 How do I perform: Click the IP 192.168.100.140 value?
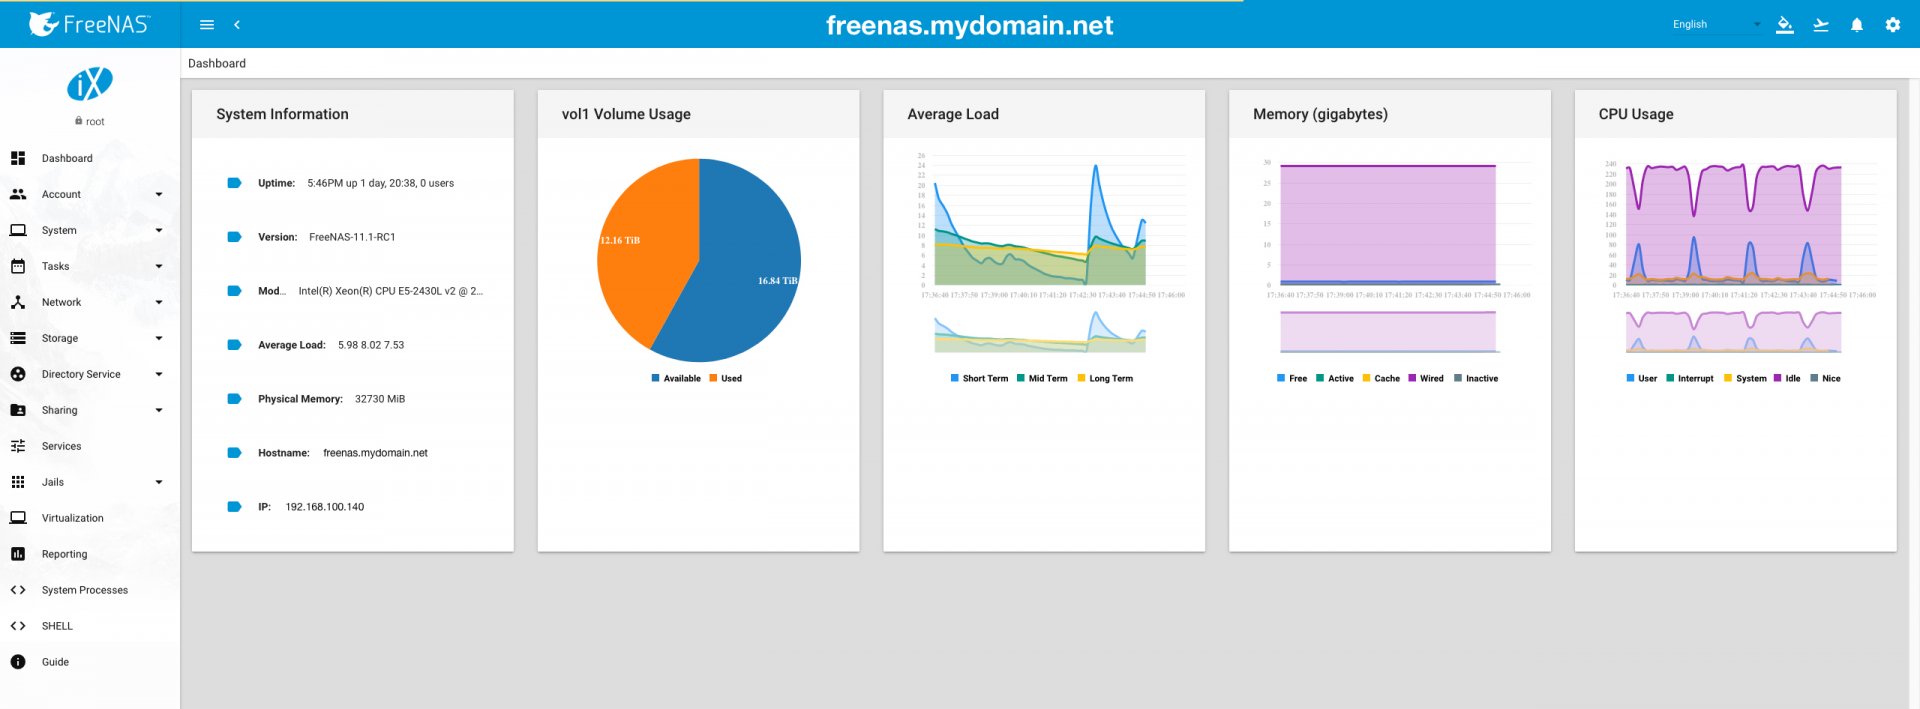[325, 507]
